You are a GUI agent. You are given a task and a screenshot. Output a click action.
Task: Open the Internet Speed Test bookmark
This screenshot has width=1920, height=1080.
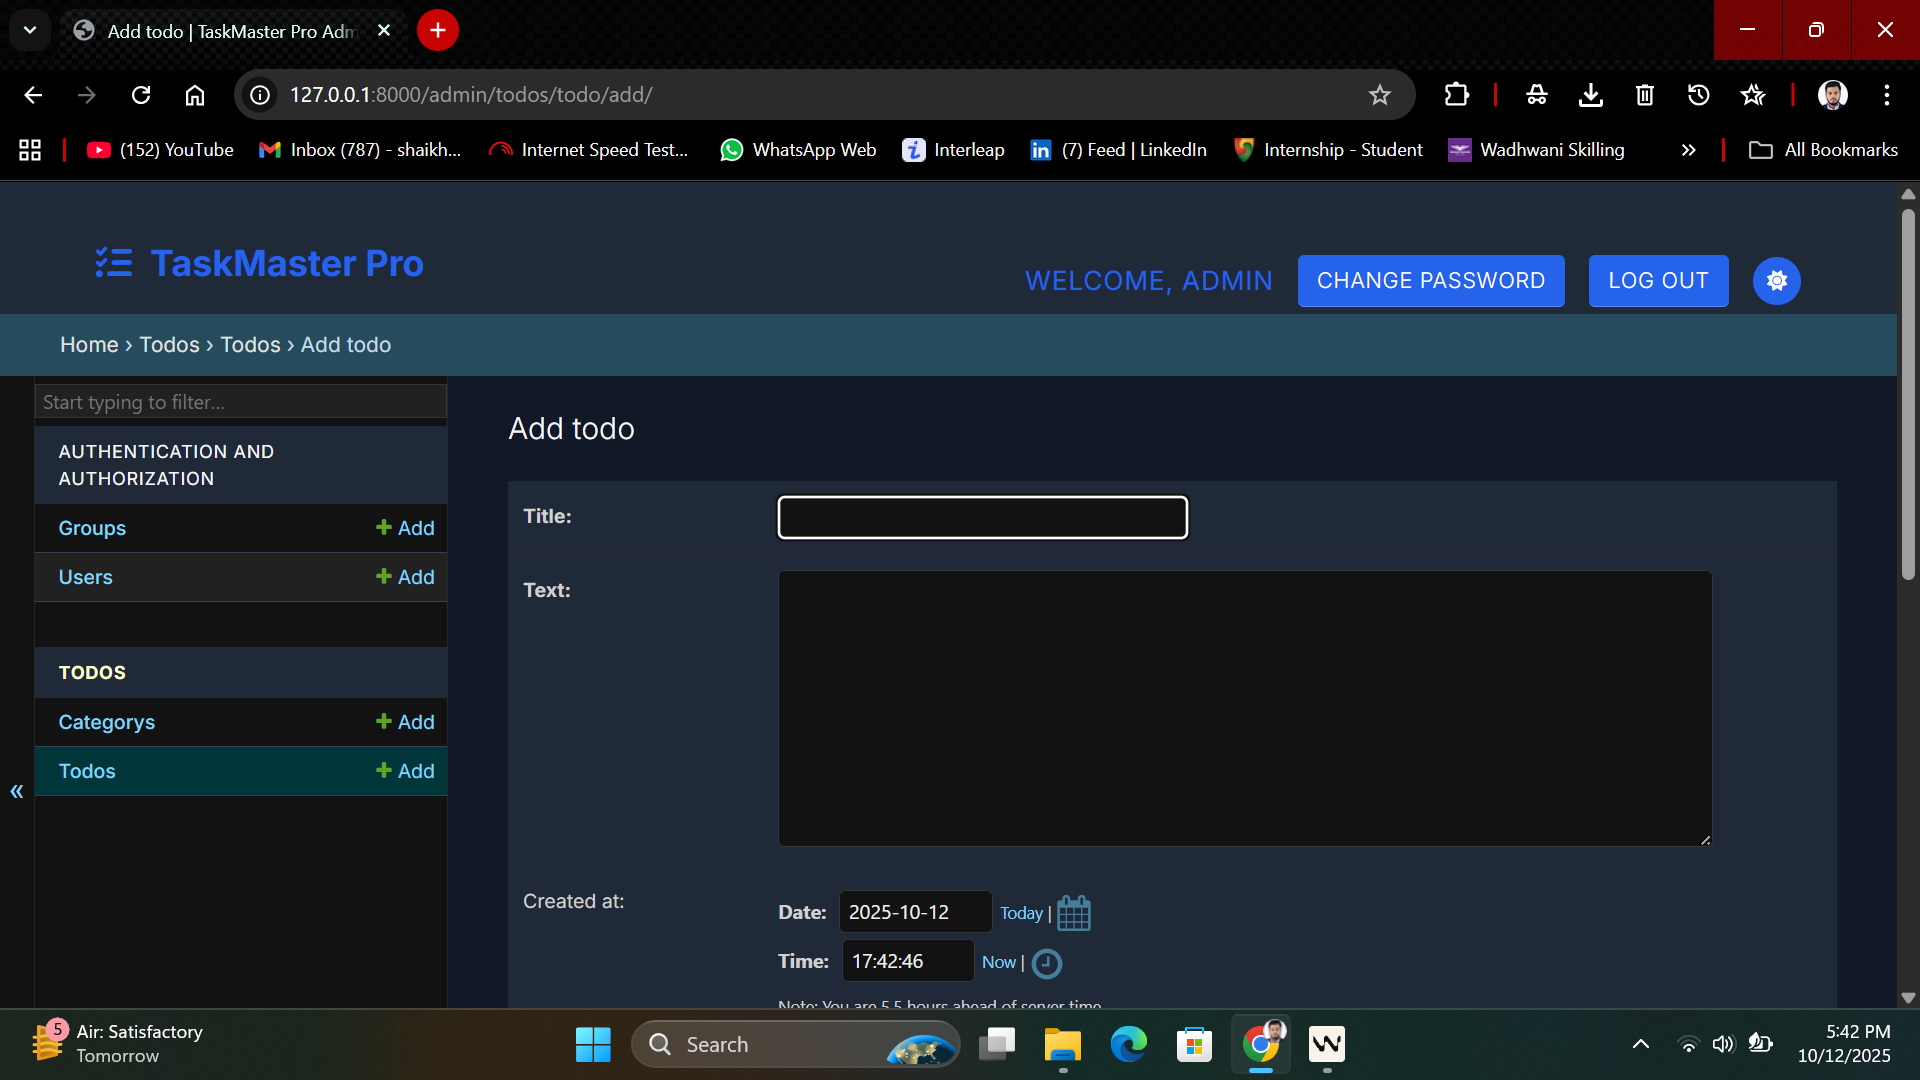[x=589, y=150]
